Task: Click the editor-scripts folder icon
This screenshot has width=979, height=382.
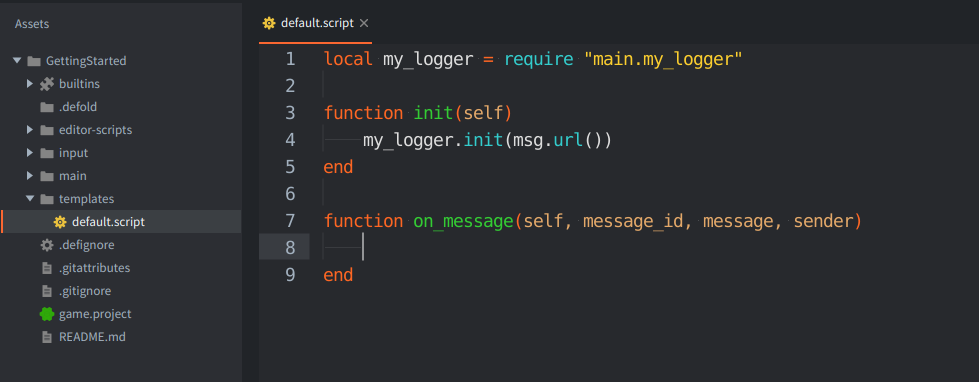Action: tap(47, 130)
